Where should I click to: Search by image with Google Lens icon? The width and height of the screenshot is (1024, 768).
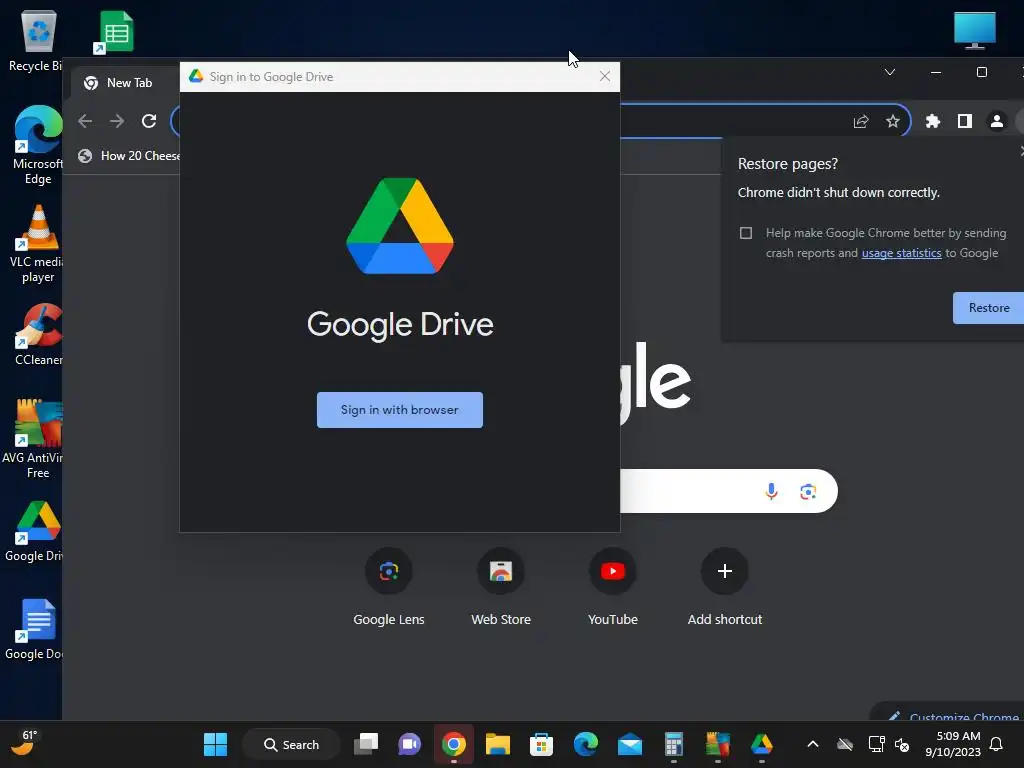click(x=808, y=491)
